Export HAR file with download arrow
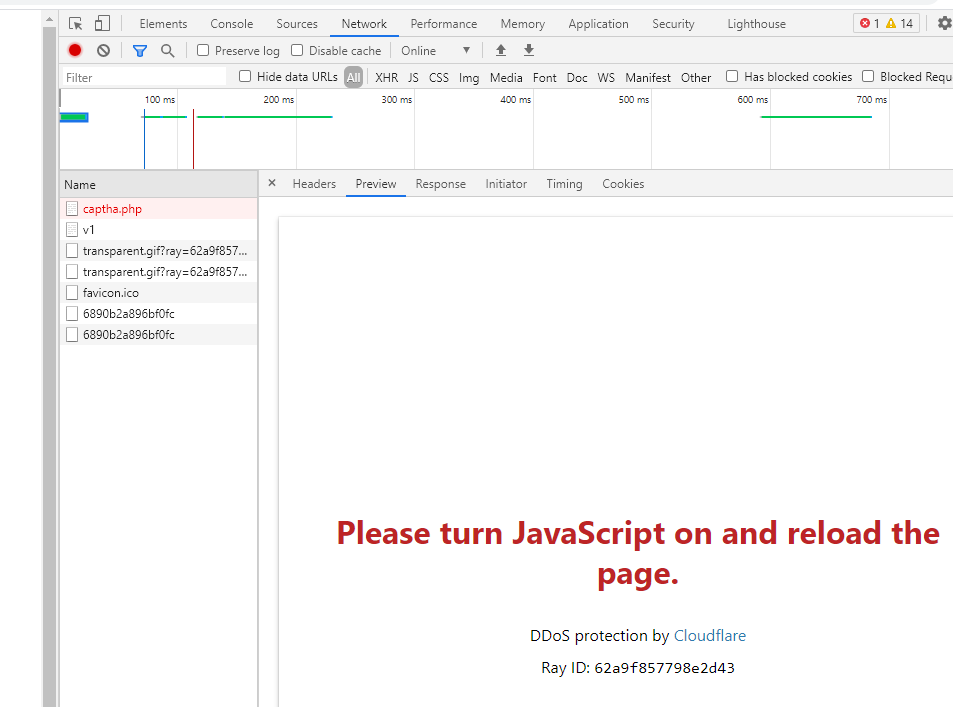The image size is (953, 707). click(x=529, y=50)
